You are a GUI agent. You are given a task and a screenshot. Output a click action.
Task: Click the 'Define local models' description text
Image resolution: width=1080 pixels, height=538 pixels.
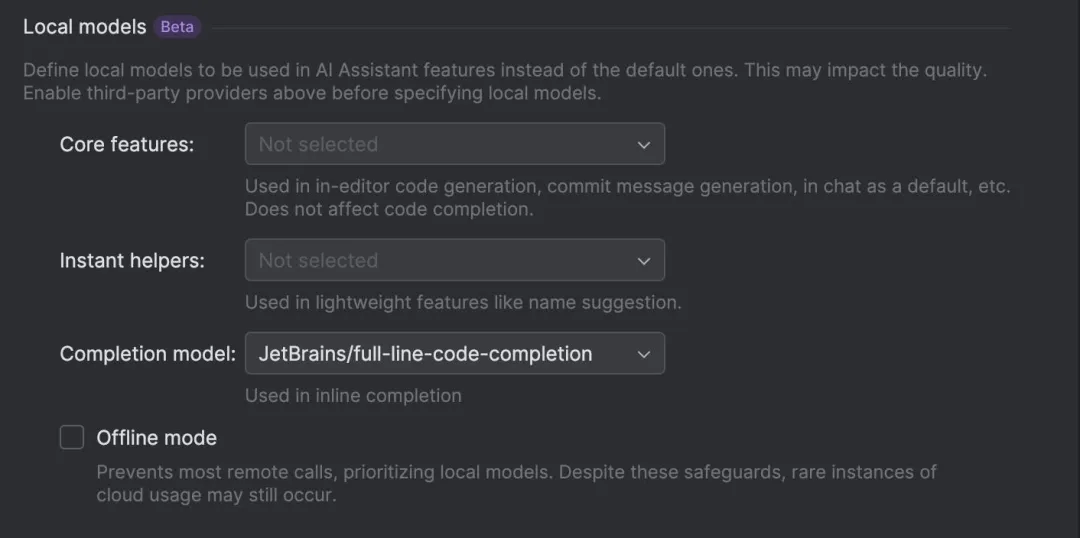pos(506,81)
